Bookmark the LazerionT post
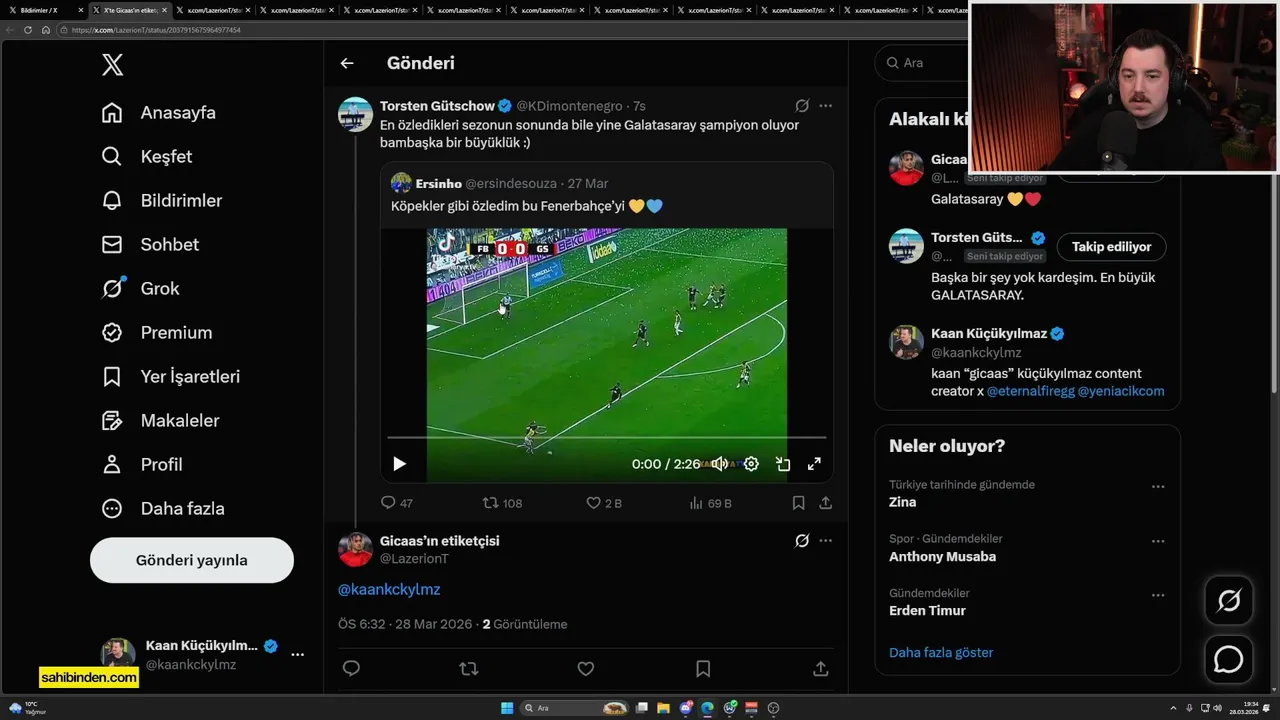 [703, 668]
